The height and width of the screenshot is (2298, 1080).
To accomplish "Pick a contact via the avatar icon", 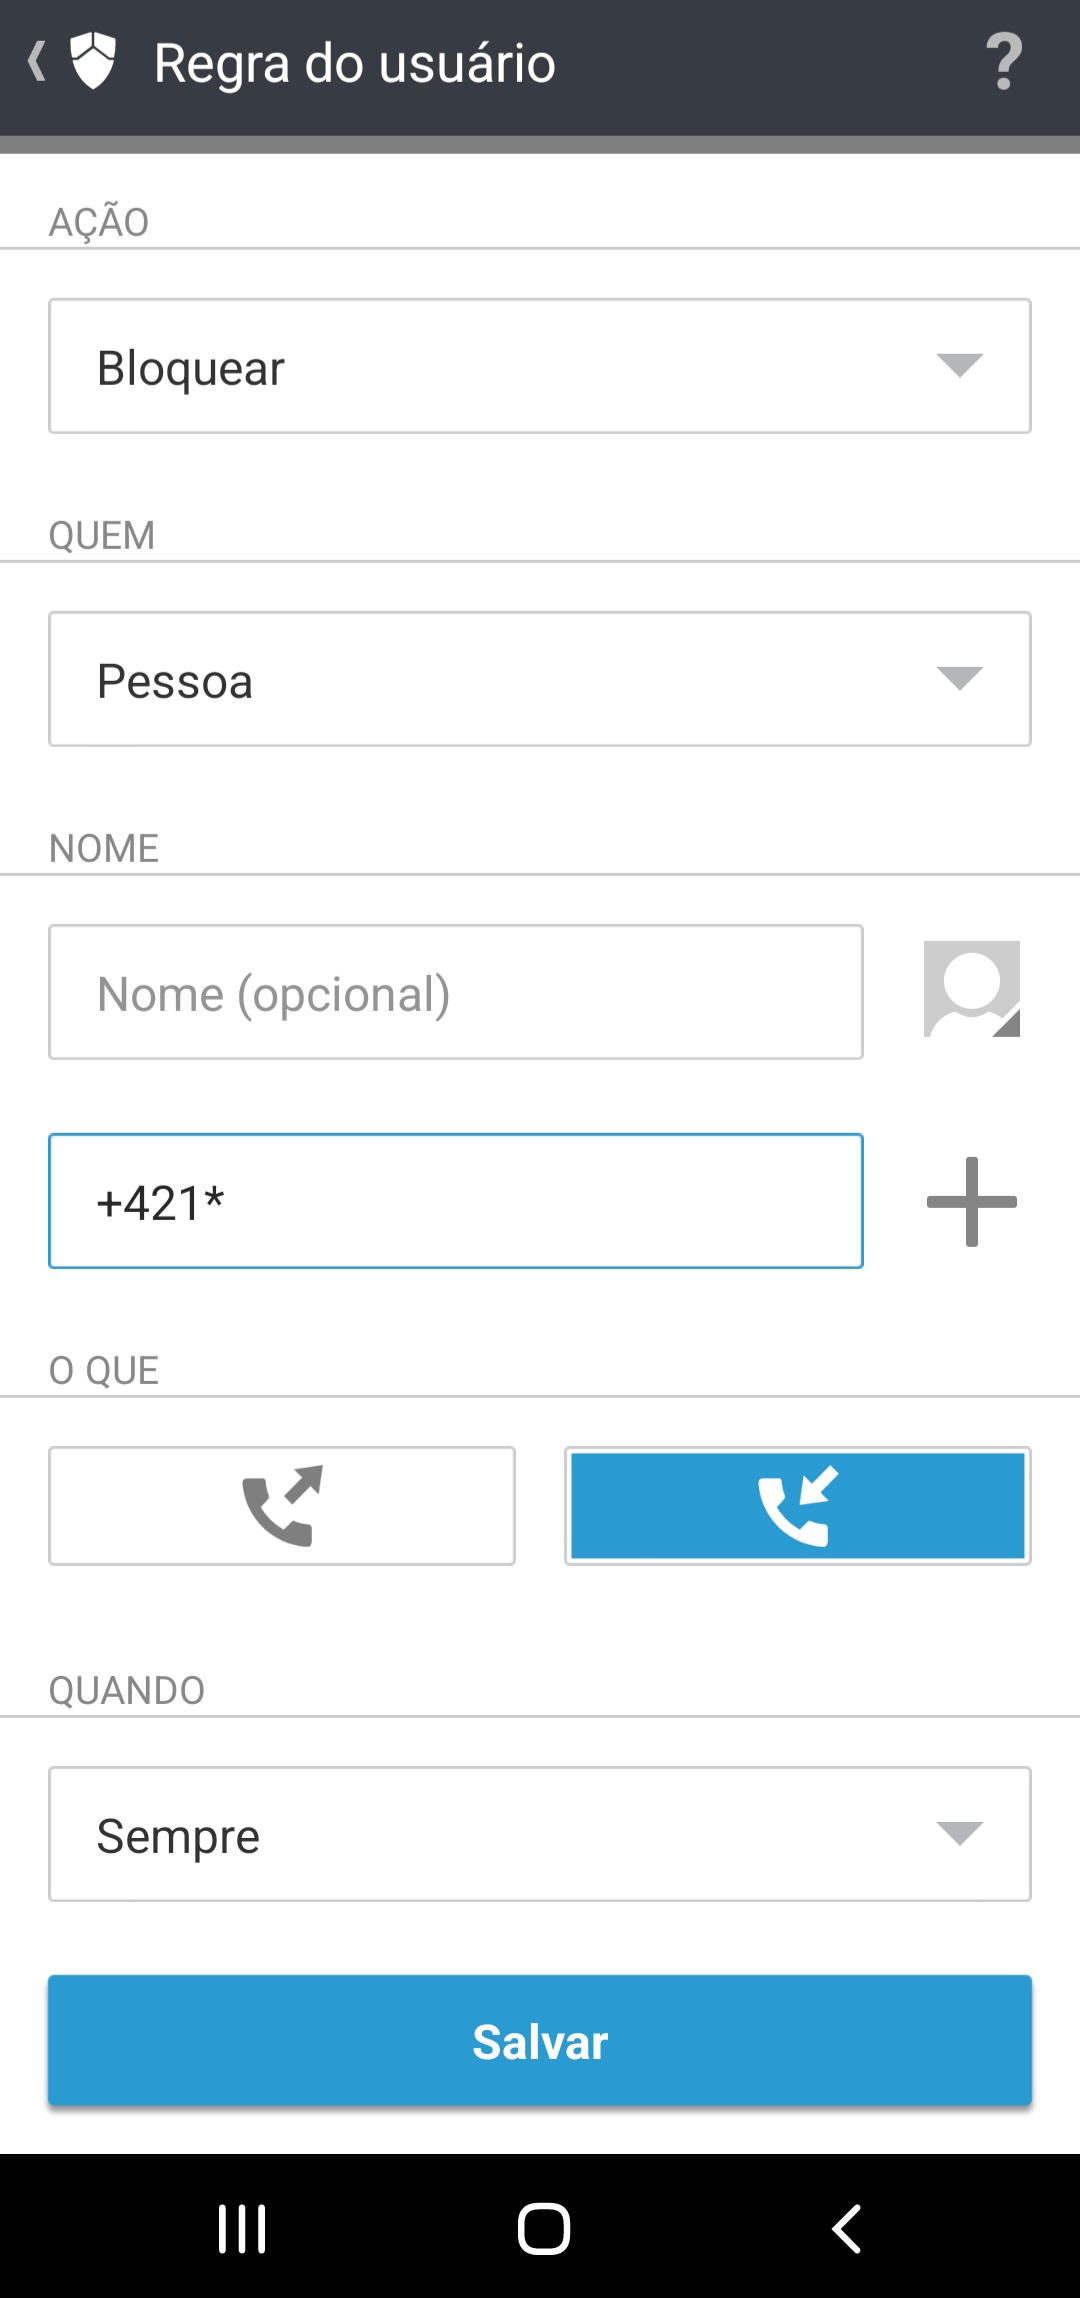I will click(x=971, y=989).
